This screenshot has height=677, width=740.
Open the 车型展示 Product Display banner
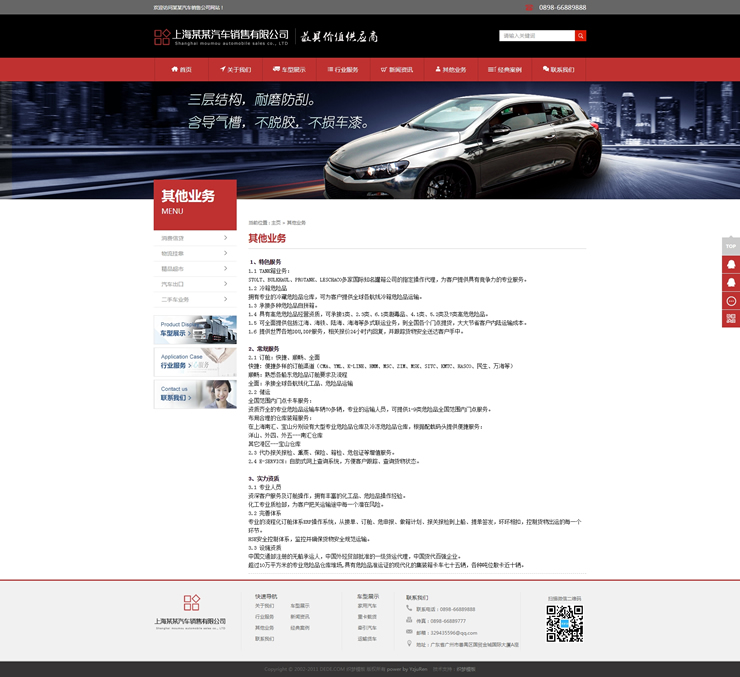click(x=195, y=329)
